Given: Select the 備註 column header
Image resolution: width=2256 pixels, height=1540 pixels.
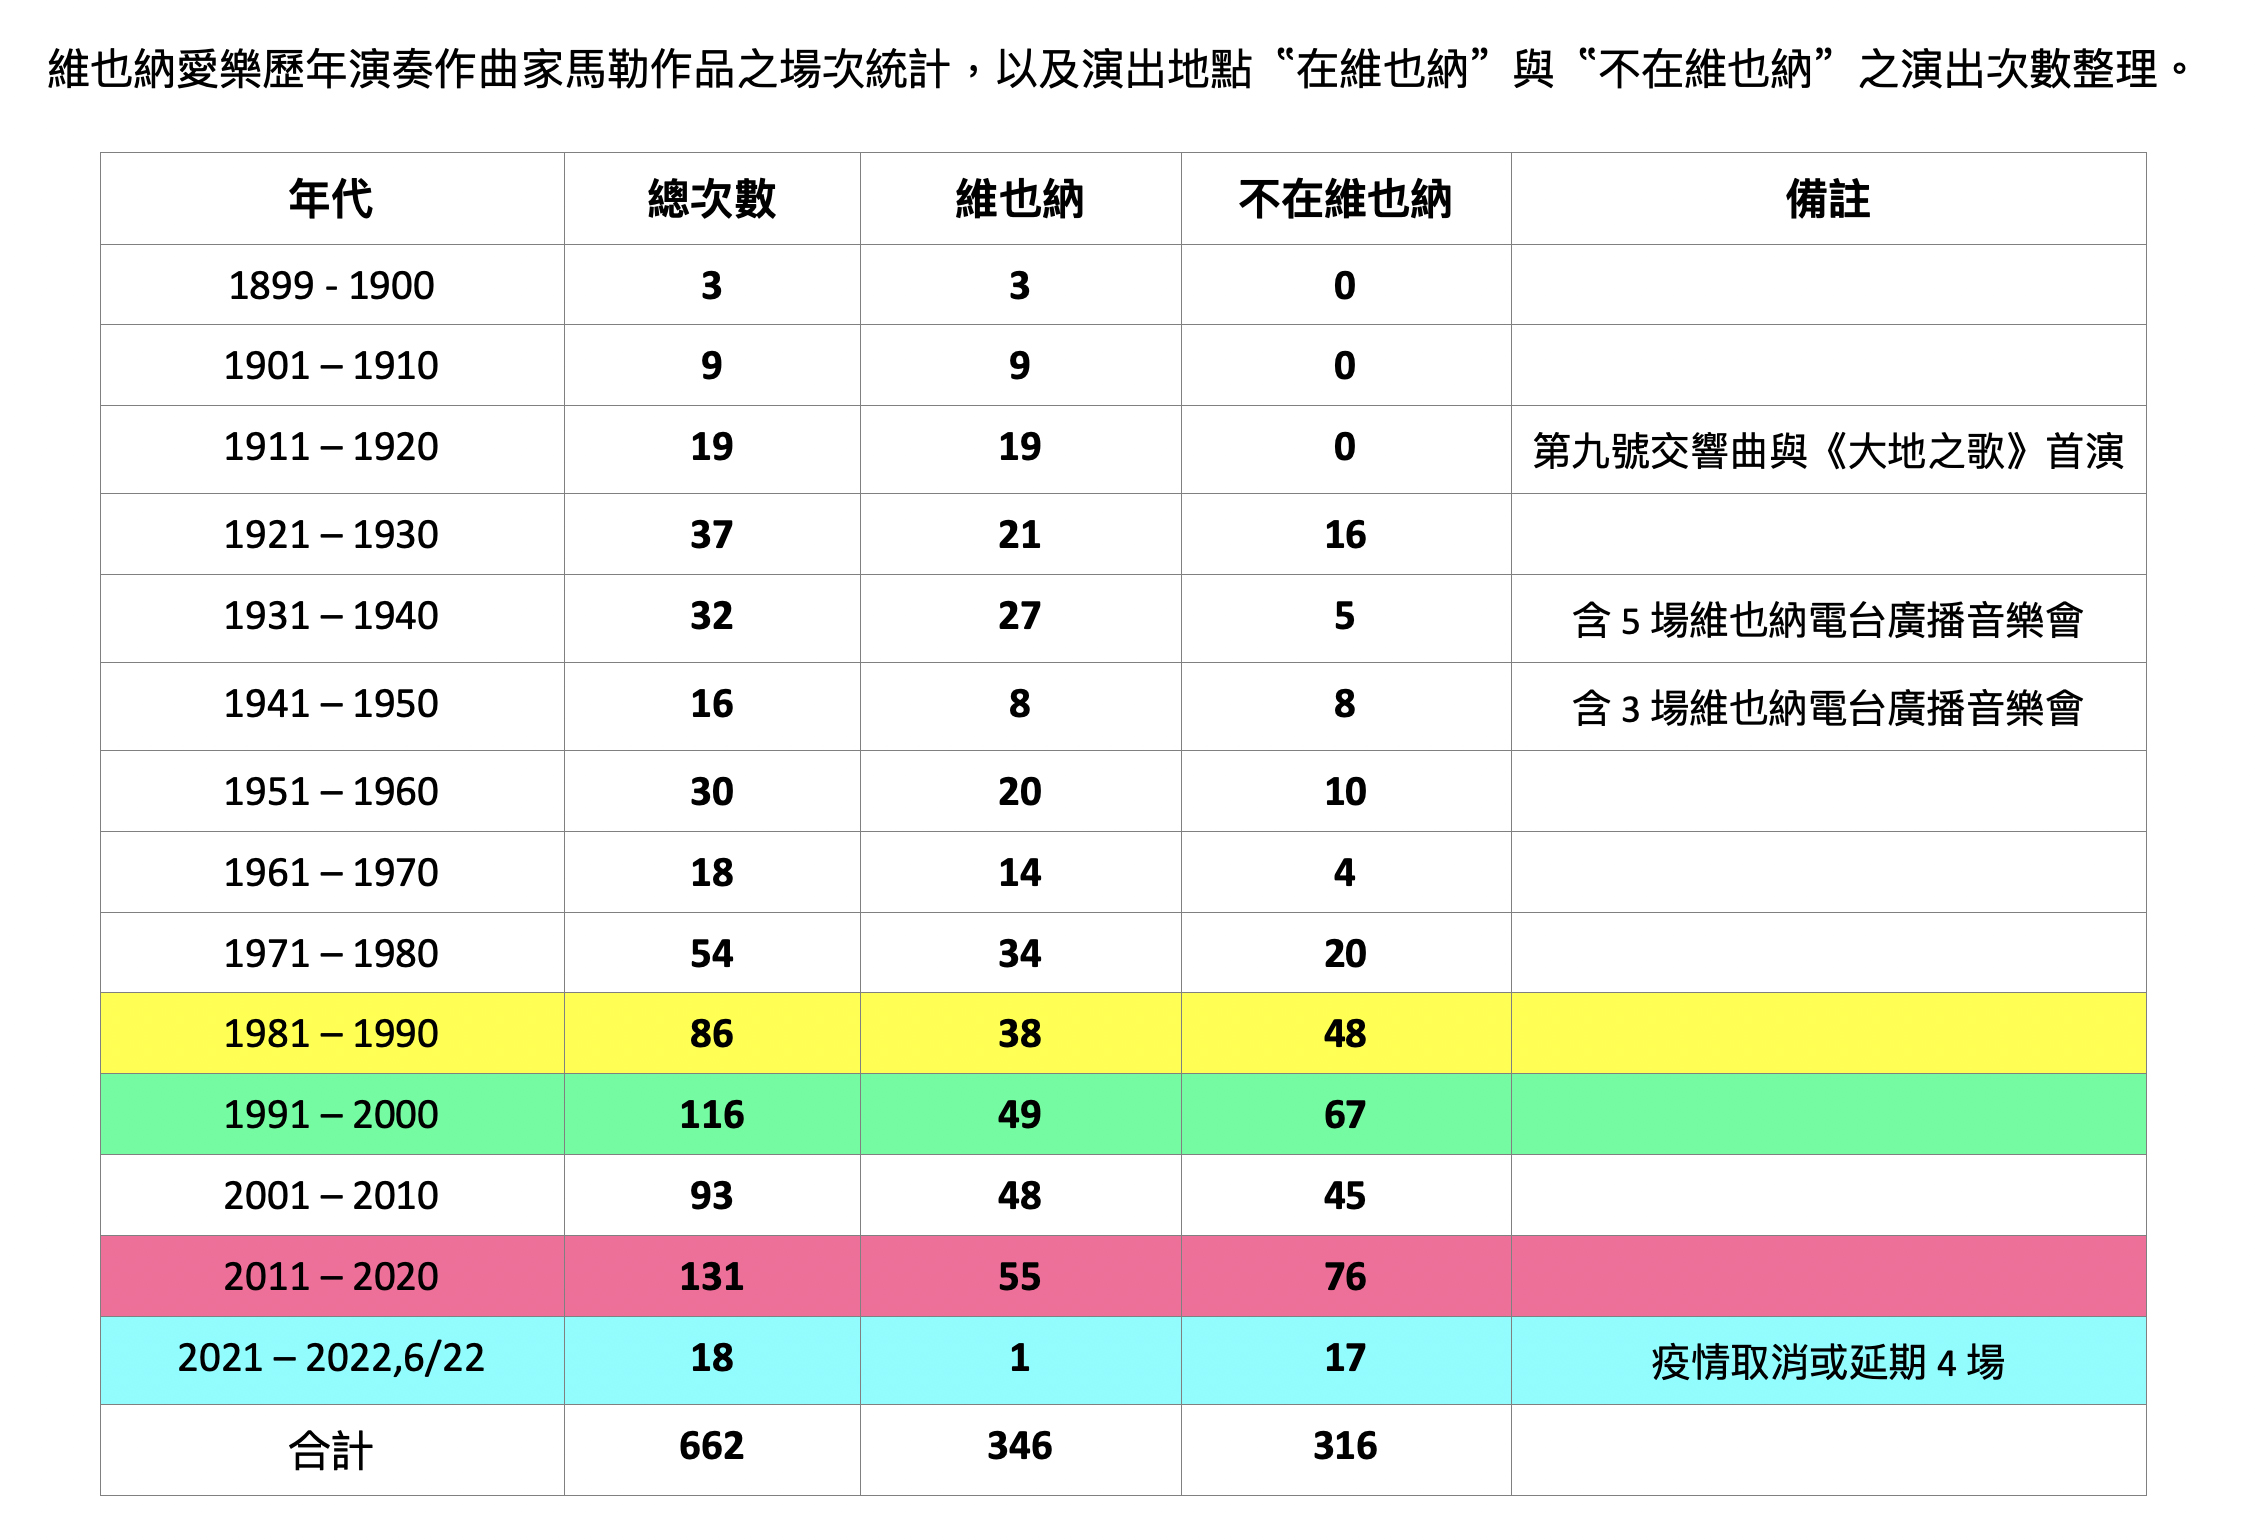Looking at the screenshot, I should (1828, 198).
